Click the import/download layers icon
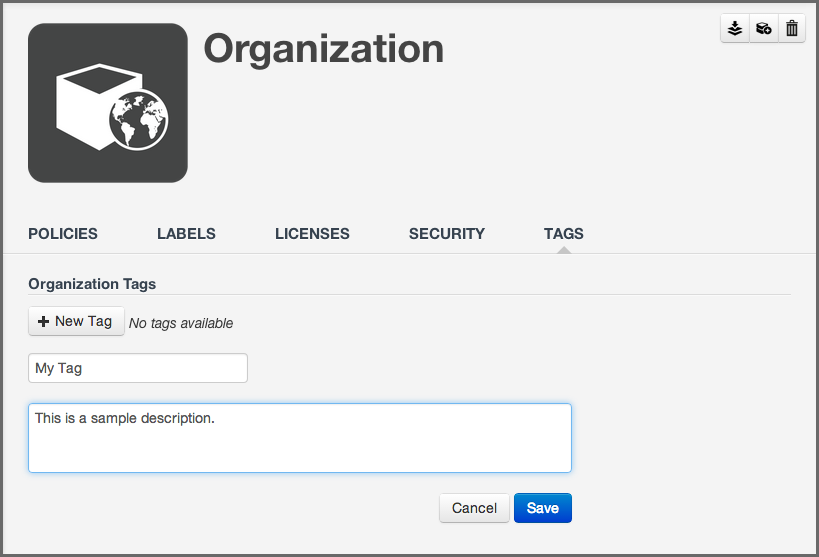 click(735, 28)
